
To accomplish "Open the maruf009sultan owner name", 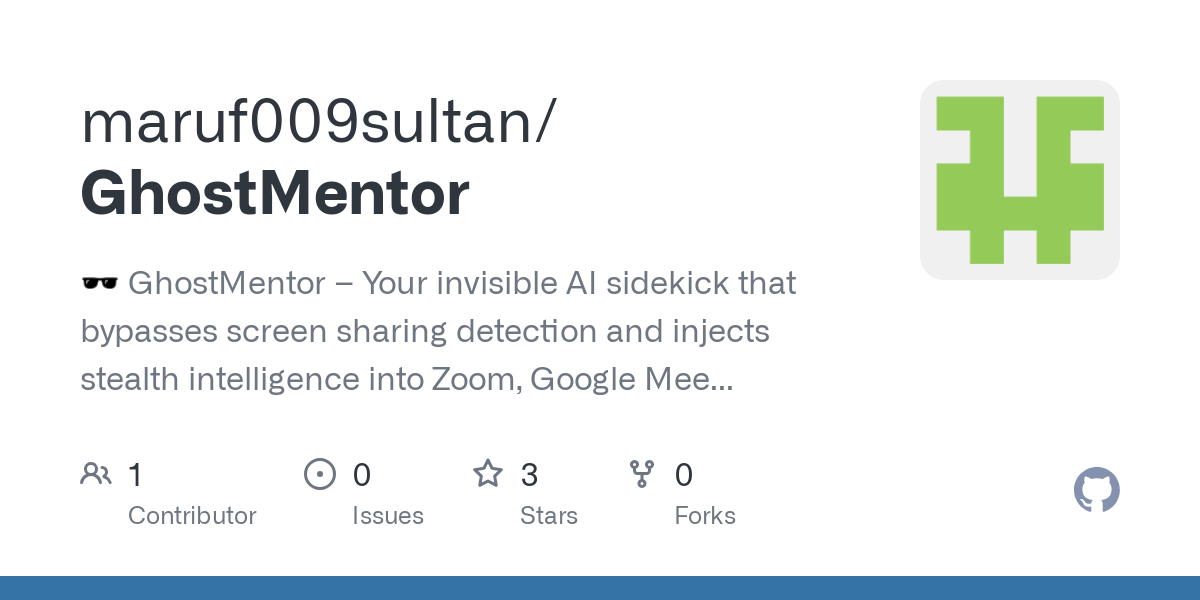I will [318, 122].
